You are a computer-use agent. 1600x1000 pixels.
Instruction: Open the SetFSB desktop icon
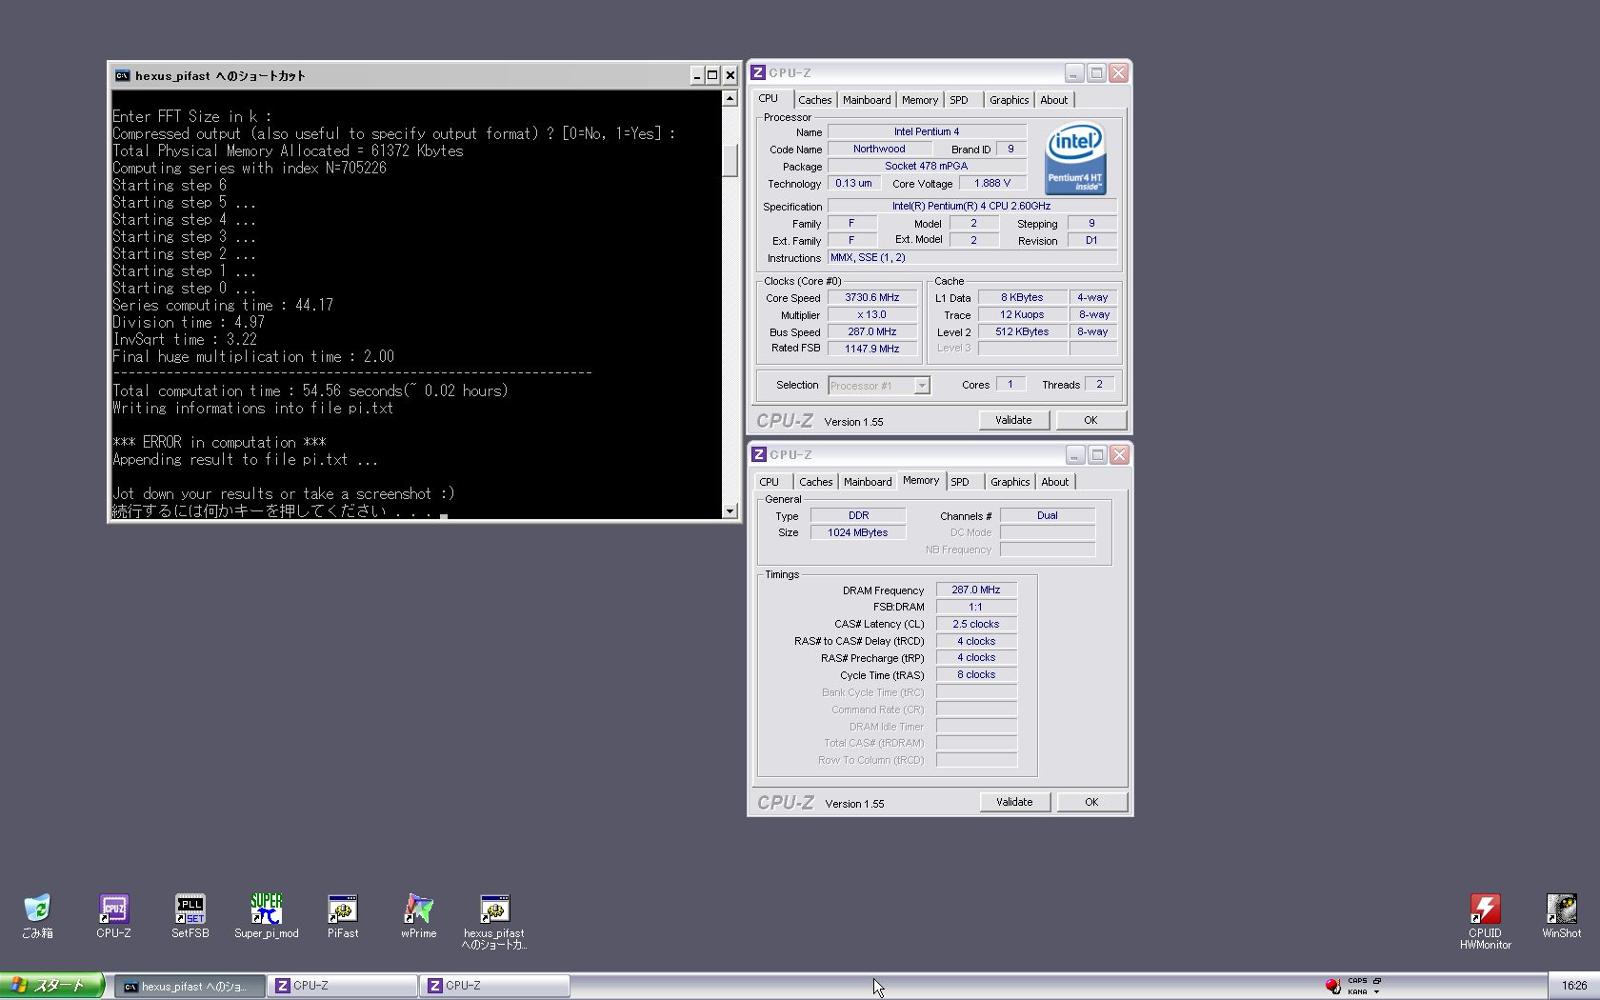coord(190,916)
